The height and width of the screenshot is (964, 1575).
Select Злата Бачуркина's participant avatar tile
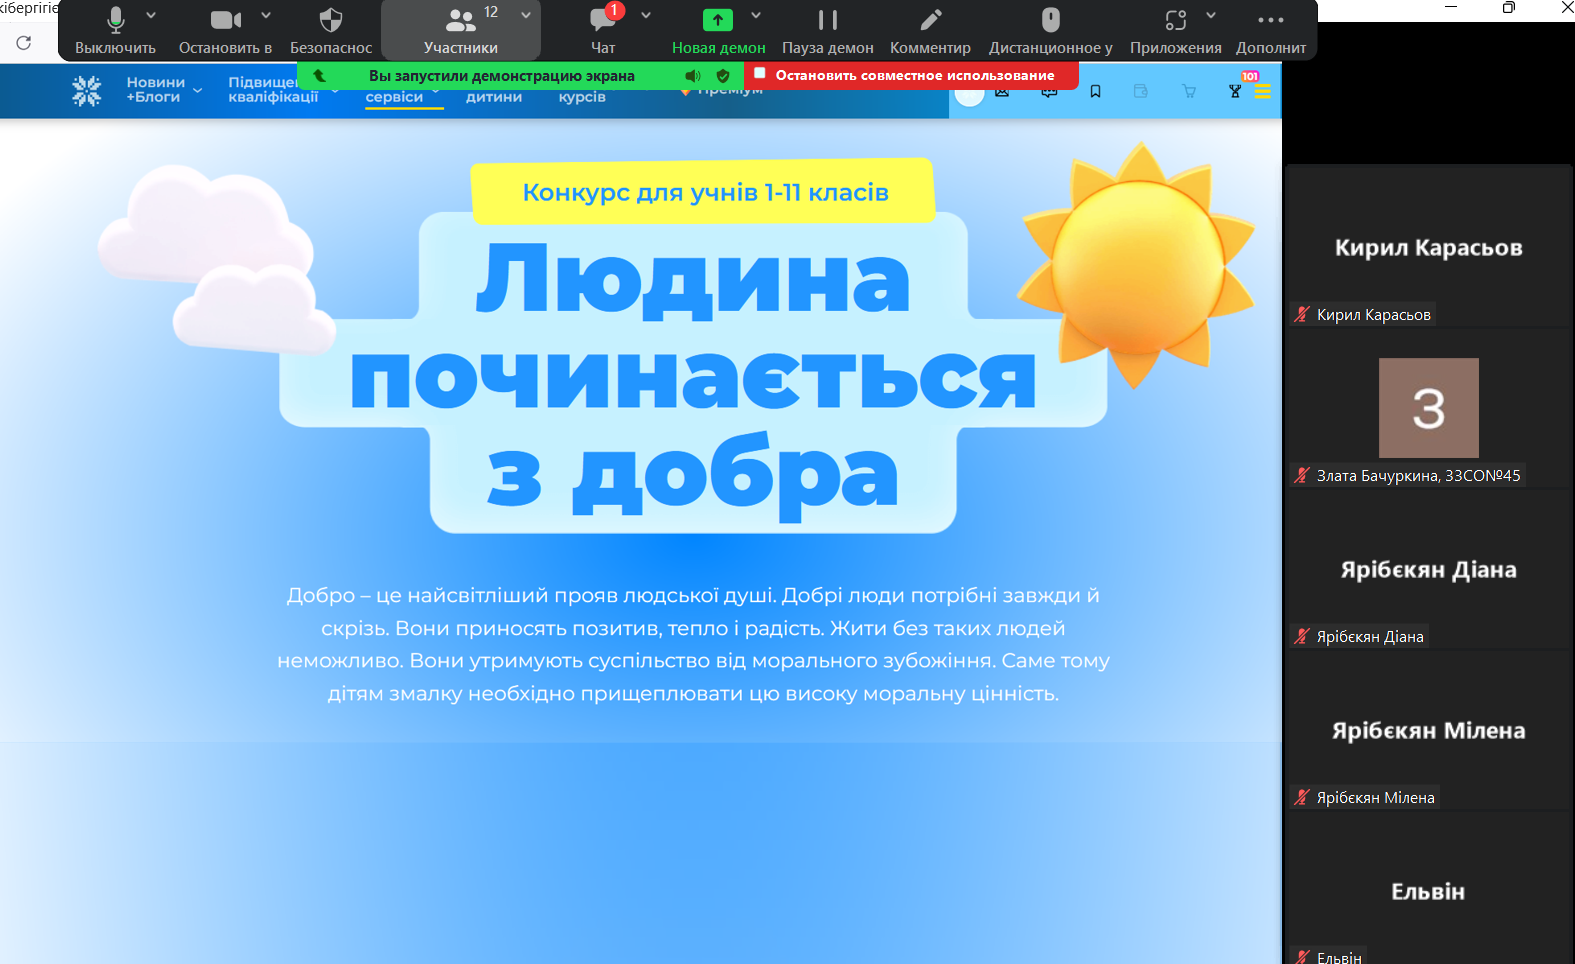(1428, 408)
